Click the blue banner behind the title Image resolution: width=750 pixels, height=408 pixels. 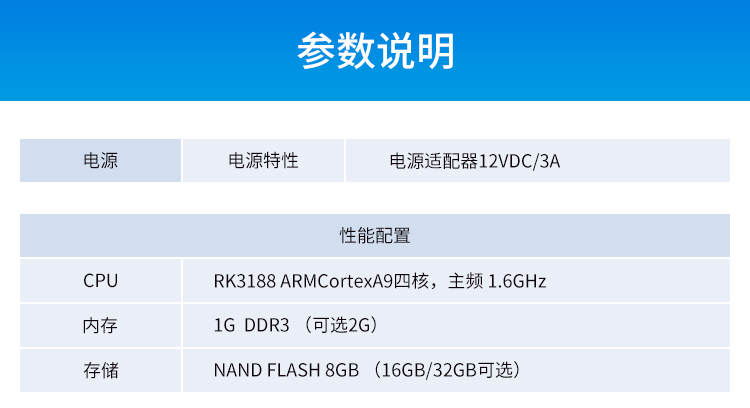(x=120, y=50)
